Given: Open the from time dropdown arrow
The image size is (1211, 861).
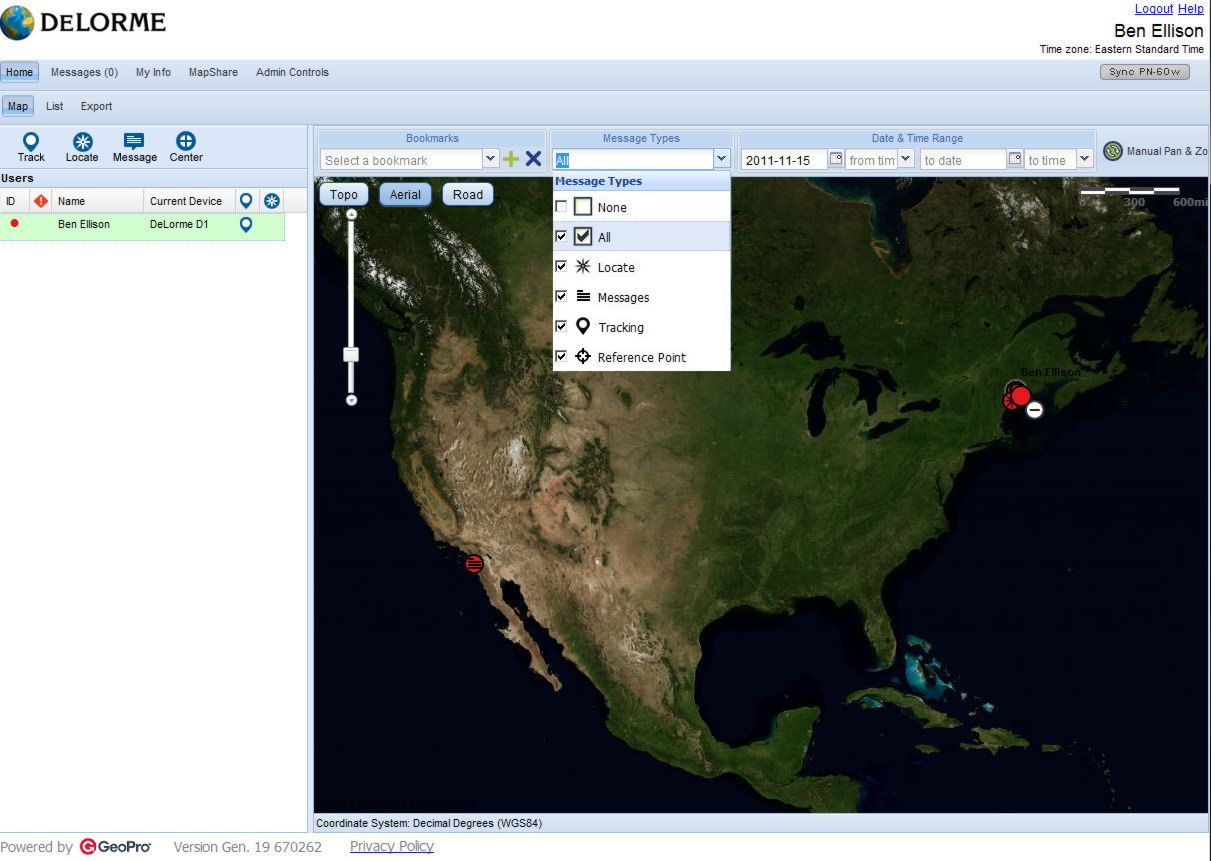Looking at the screenshot, I should tap(905, 159).
